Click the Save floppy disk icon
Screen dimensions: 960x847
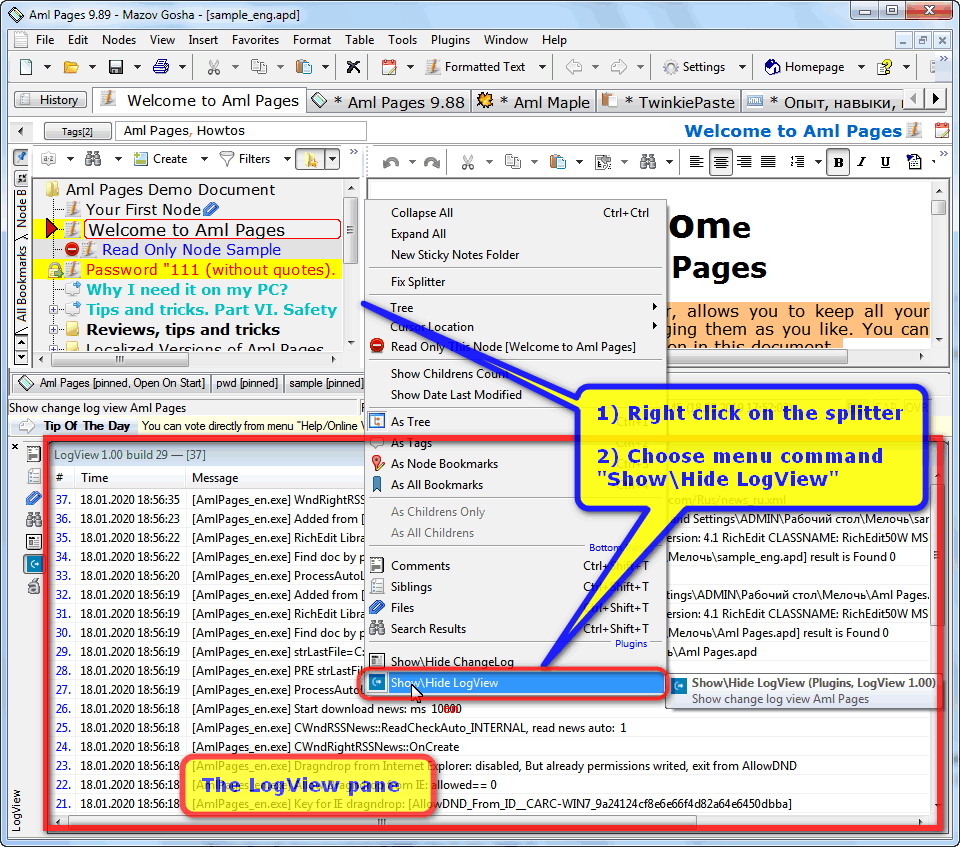click(116, 67)
